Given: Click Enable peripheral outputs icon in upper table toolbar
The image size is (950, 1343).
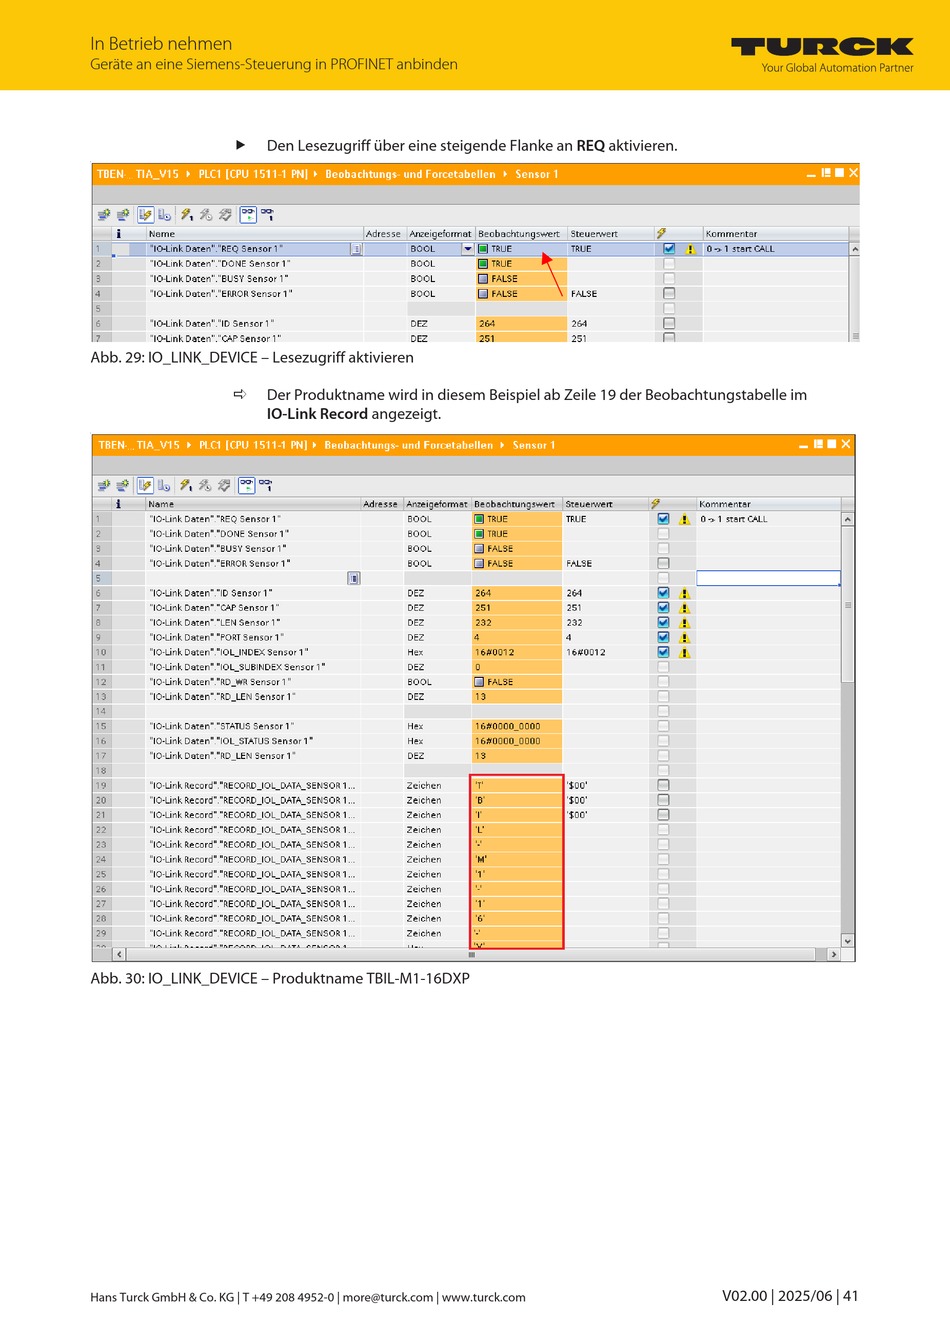Looking at the screenshot, I should coord(225,215).
